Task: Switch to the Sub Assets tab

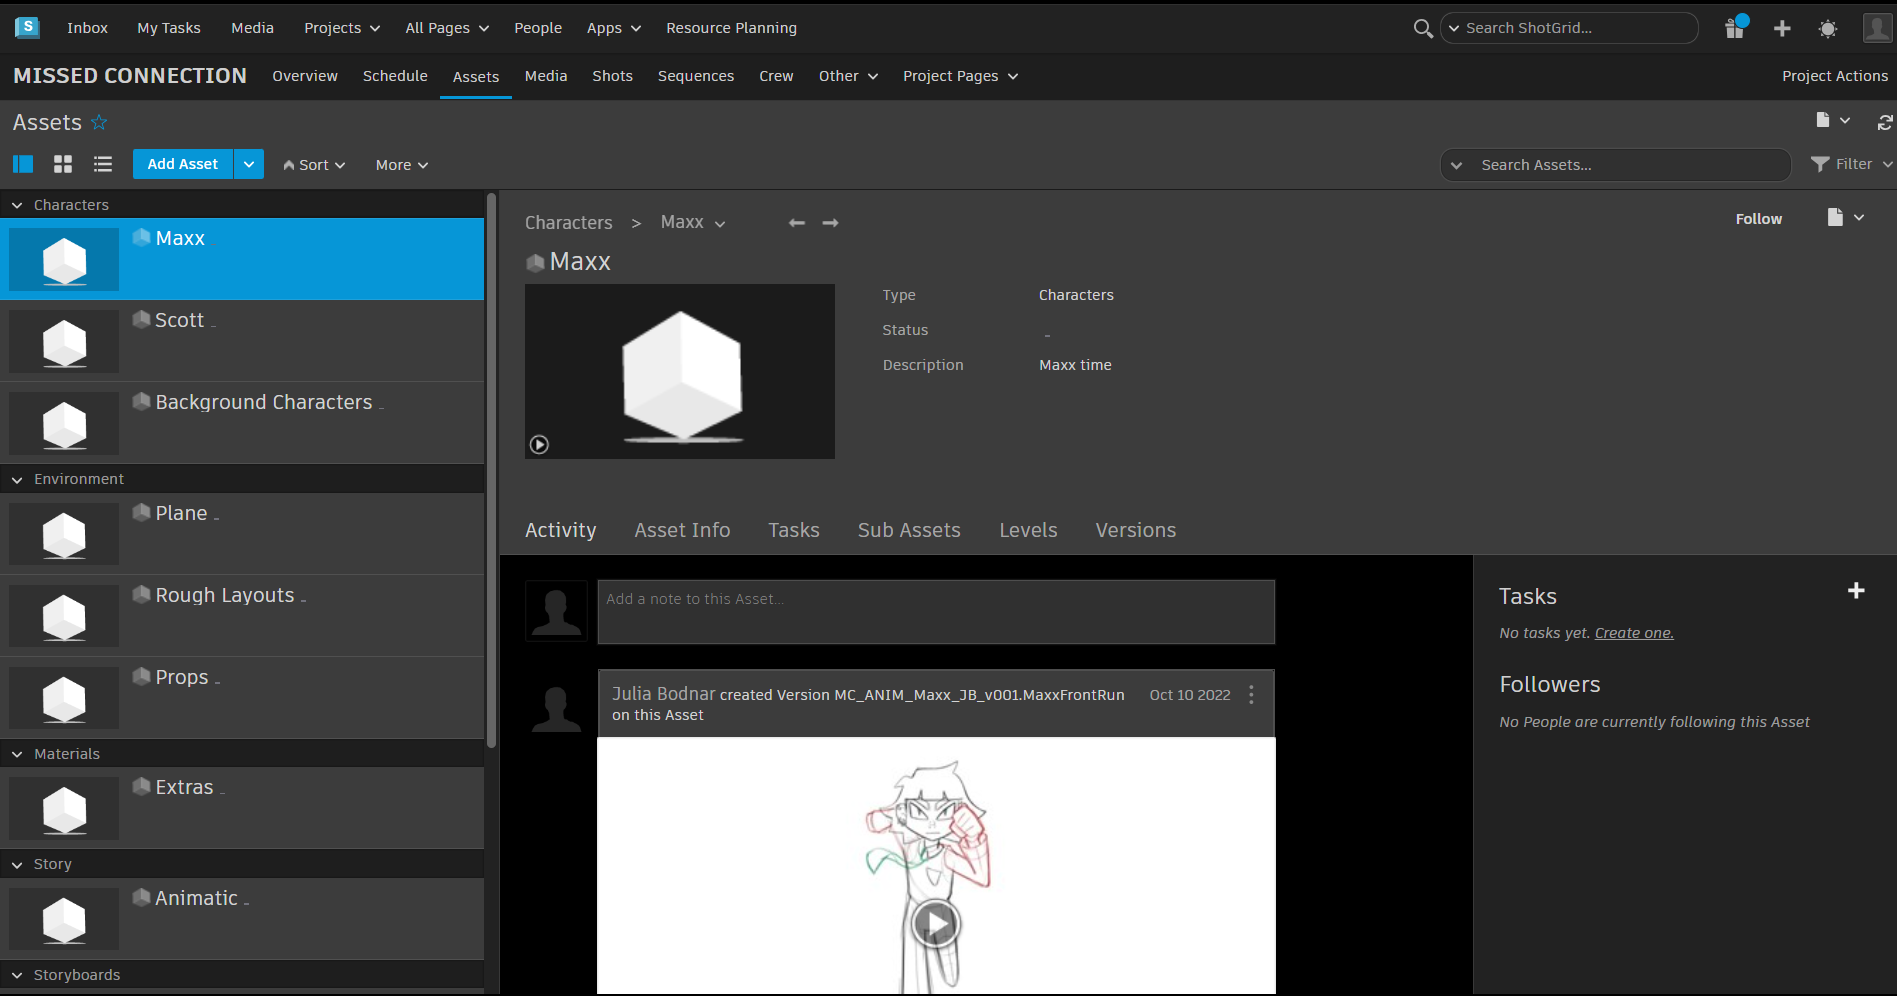Action: coord(909,530)
